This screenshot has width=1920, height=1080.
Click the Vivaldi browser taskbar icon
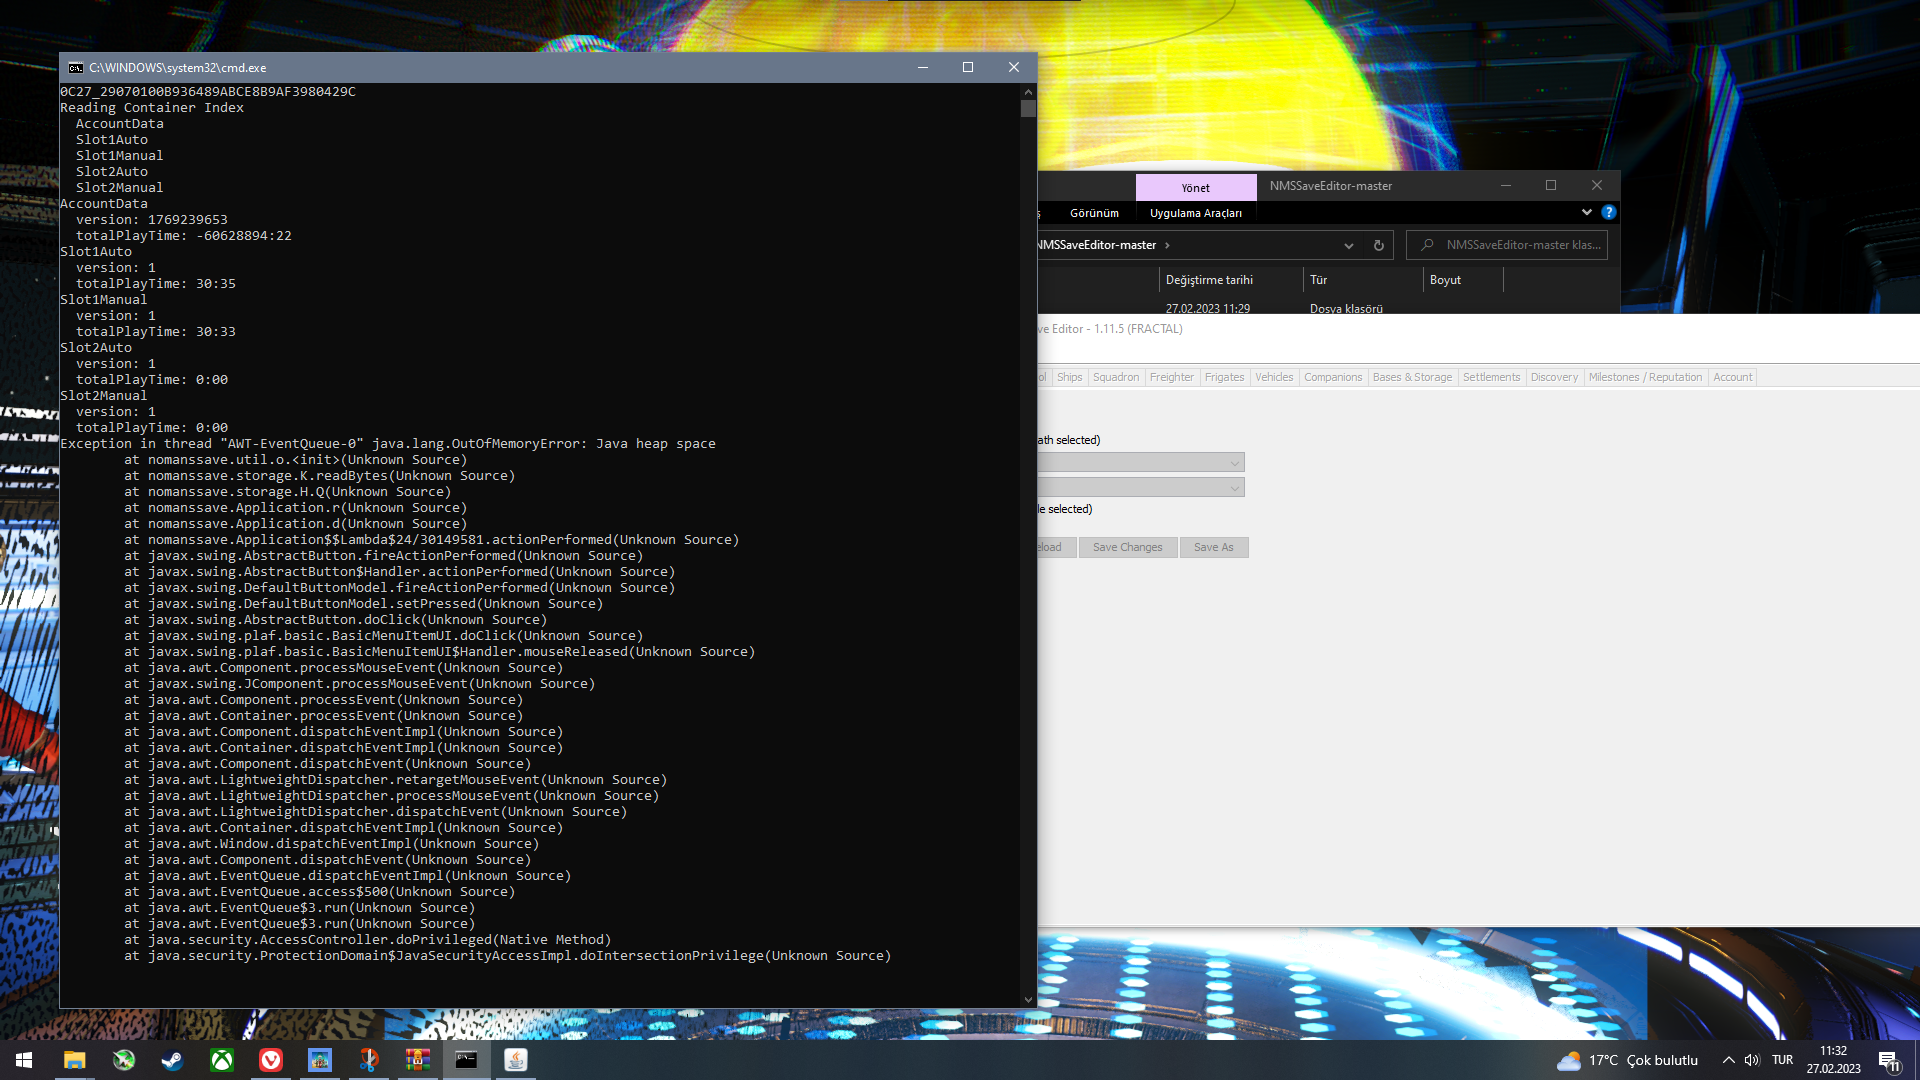(x=270, y=1060)
